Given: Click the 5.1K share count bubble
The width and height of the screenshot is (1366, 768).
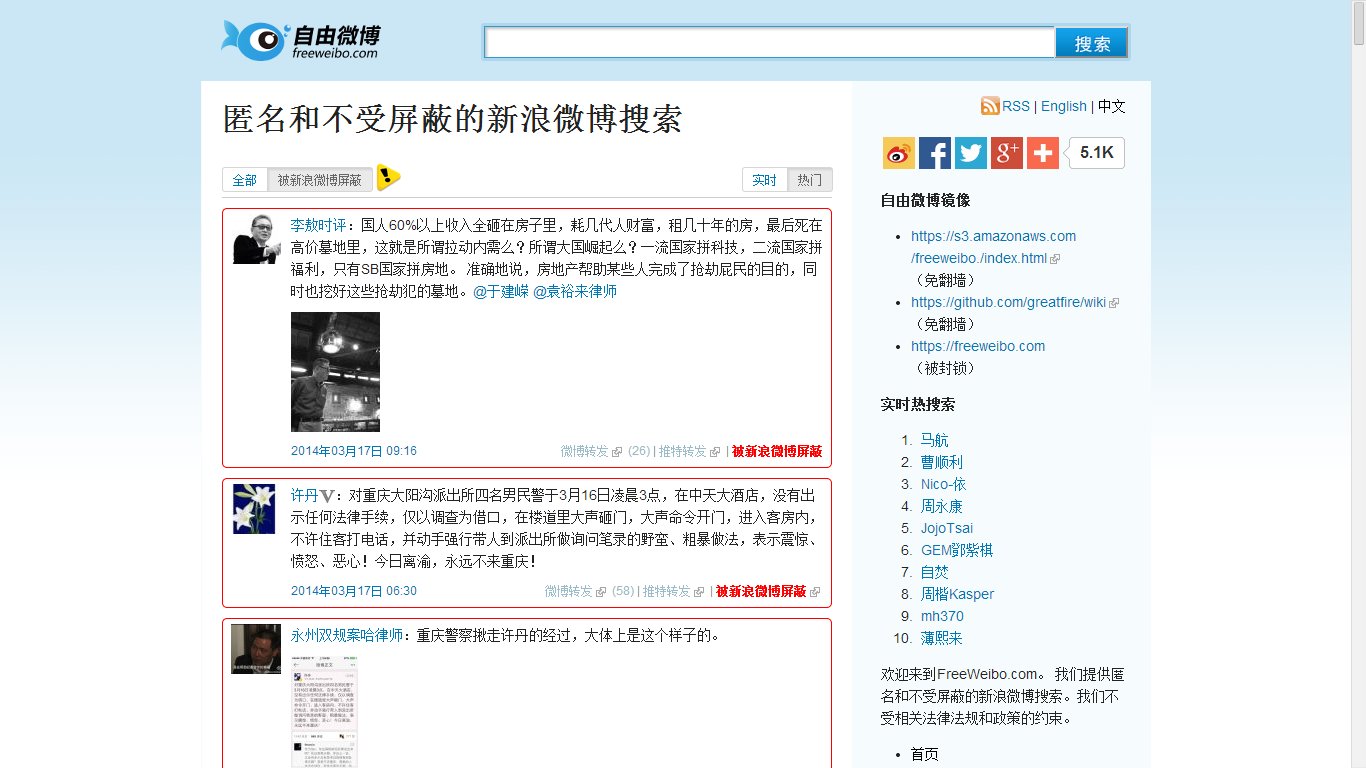Looking at the screenshot, I should pyautogui.click(x=1097, y=153).
